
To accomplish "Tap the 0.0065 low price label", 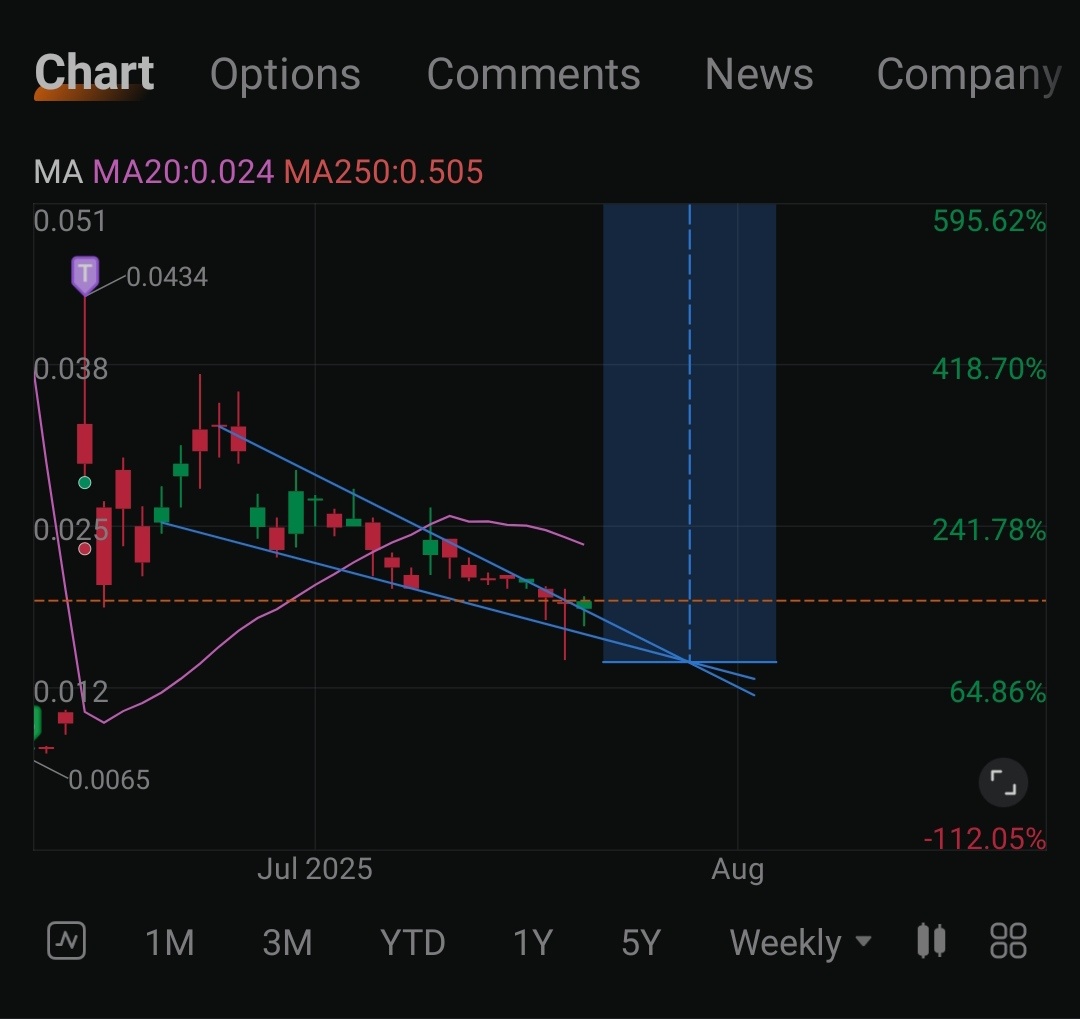I will 109,780.
